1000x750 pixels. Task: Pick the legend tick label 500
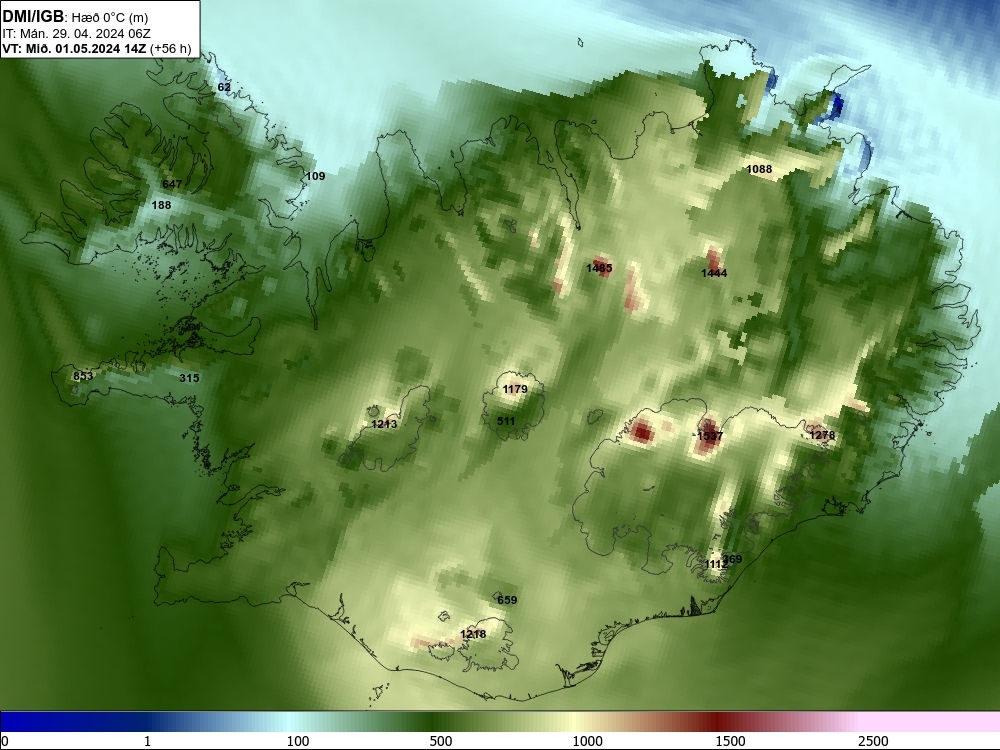(441, 741)
